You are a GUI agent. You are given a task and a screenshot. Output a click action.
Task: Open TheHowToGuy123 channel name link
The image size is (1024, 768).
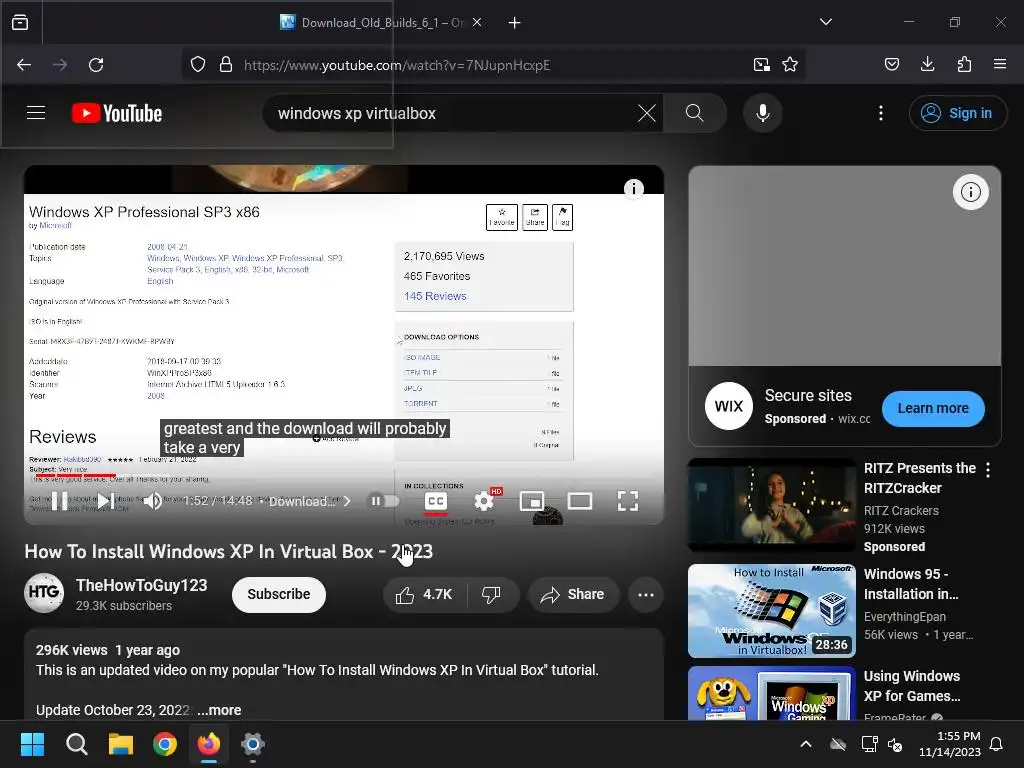tap(142, 585)
